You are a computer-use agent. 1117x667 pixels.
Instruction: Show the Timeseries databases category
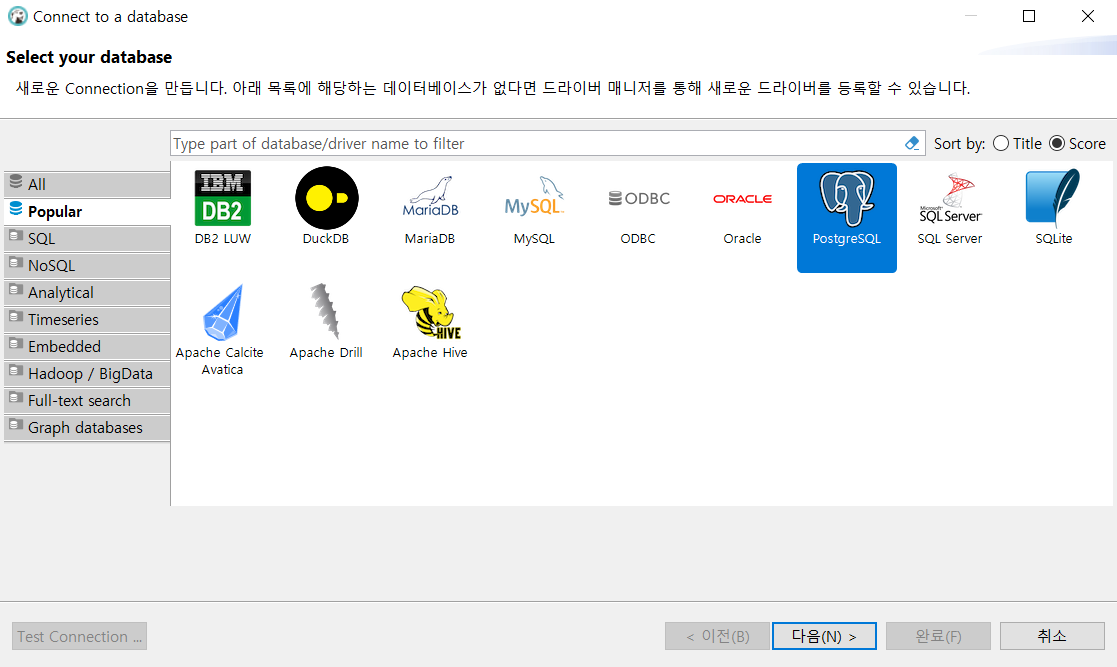tap(87, 320)
